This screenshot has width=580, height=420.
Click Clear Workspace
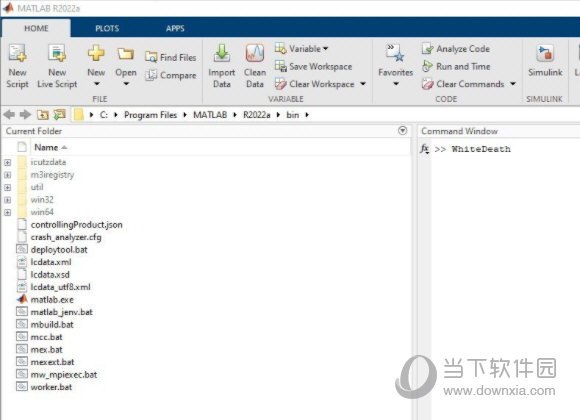pos(315,84)
